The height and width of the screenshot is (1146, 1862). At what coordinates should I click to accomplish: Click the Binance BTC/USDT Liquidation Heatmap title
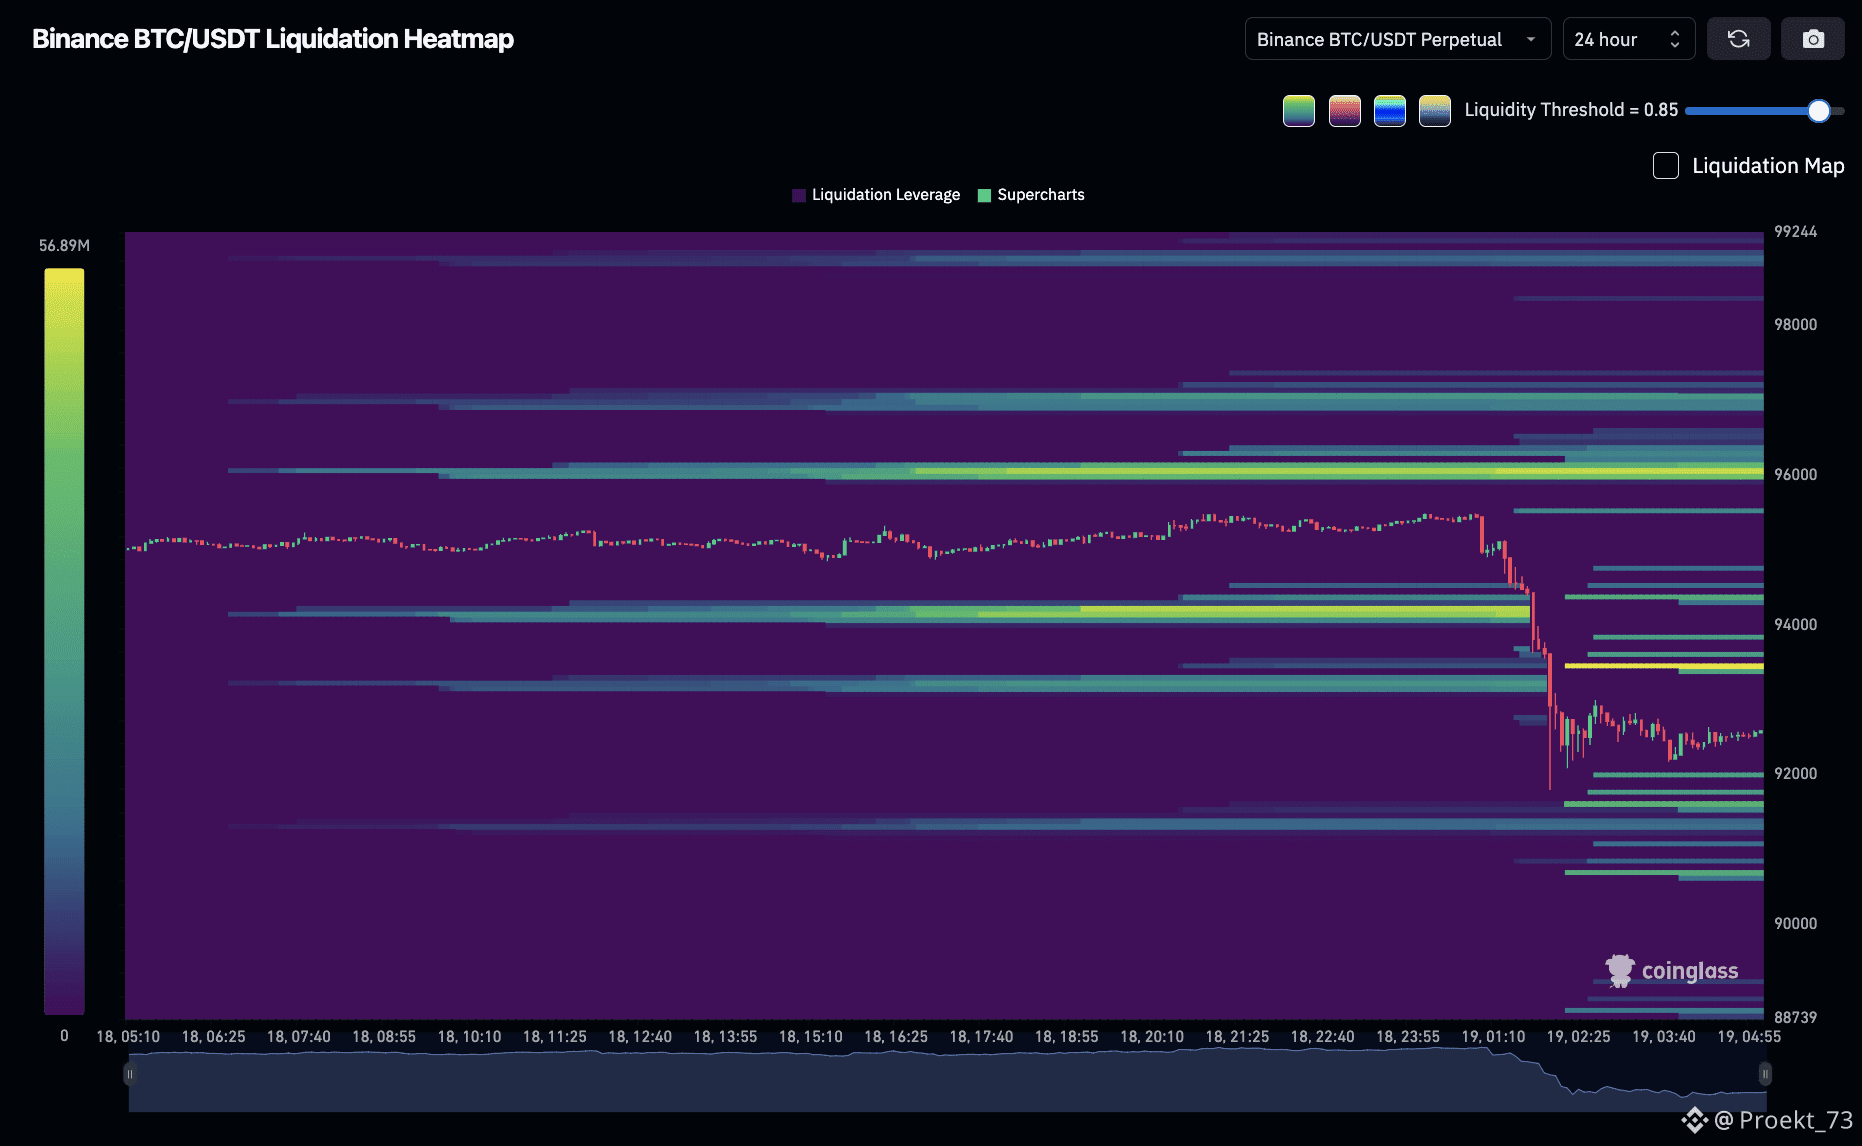click(x=272, y=39)
